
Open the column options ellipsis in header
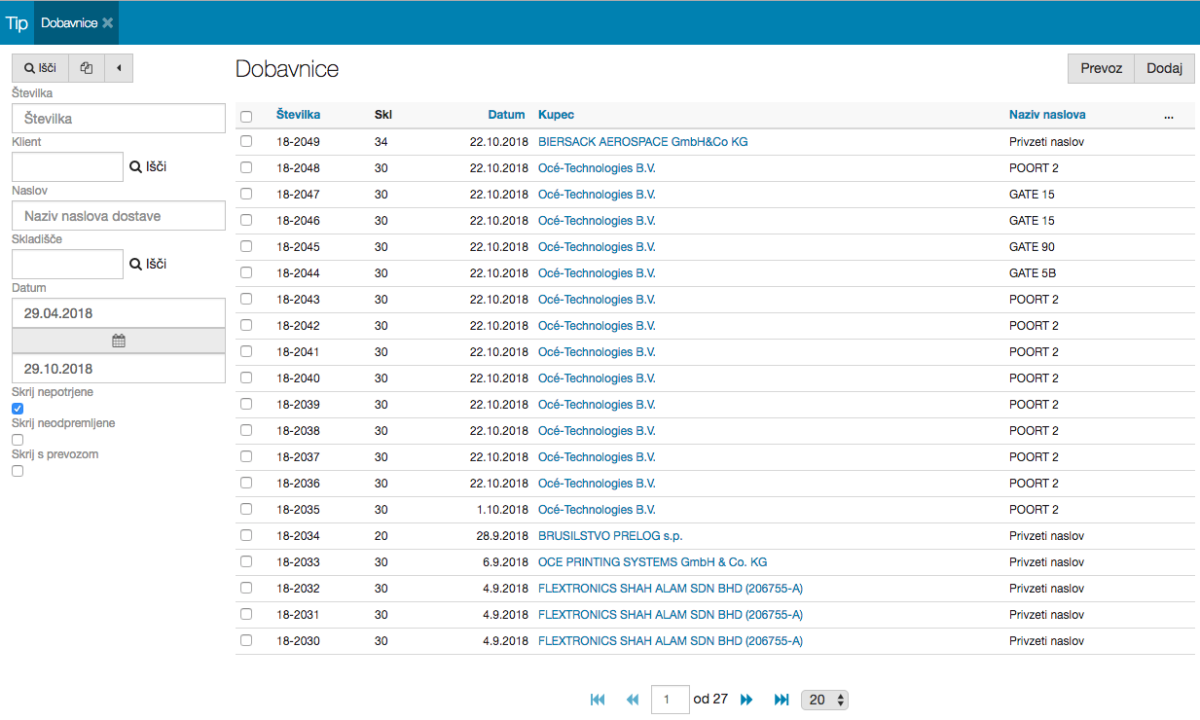(1168, 115)
